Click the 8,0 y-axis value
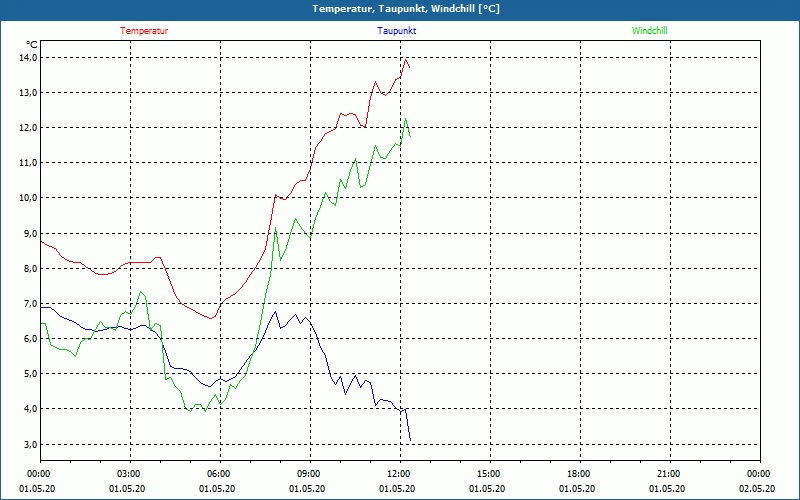This screenshot has height=500, width=800. [31, 268]
